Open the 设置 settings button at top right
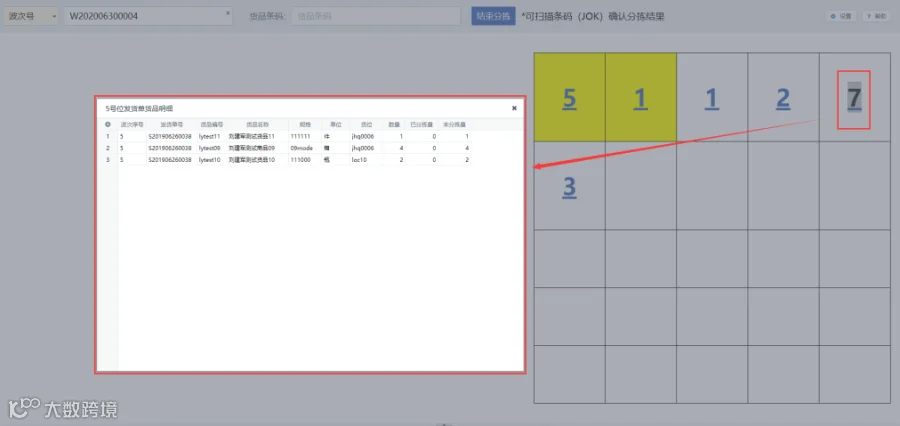 (x=841, y=16)
